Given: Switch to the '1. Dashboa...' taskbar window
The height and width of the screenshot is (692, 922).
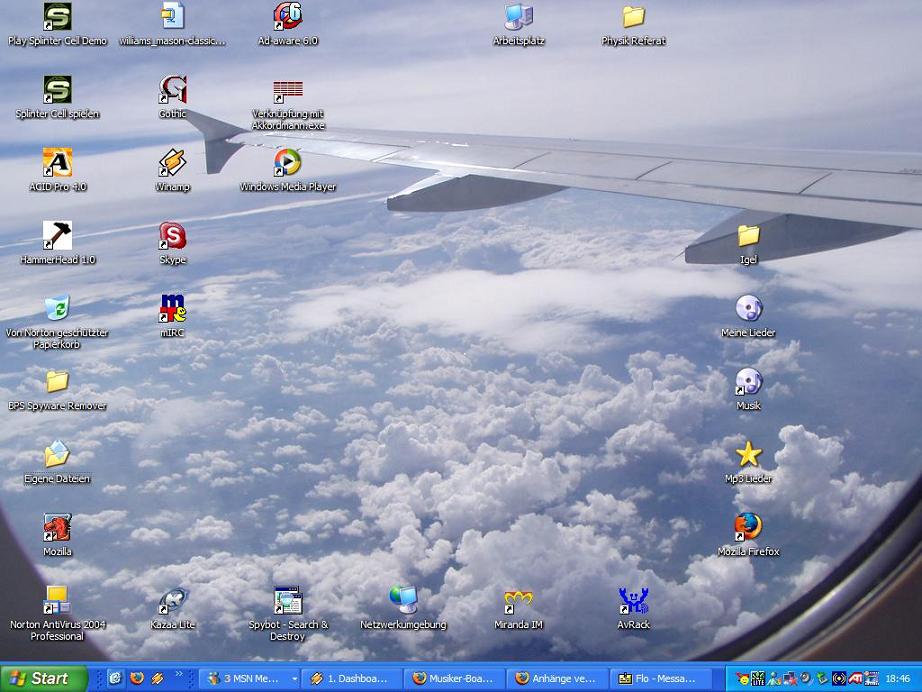Looking at the screenshot, I should tap(352, 678).
